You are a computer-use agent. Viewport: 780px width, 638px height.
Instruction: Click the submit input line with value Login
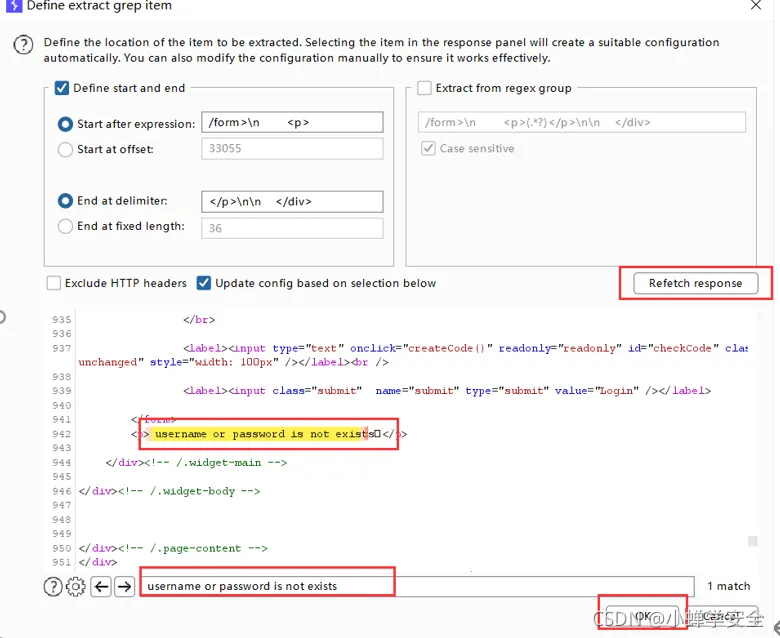tap(447, 391)
